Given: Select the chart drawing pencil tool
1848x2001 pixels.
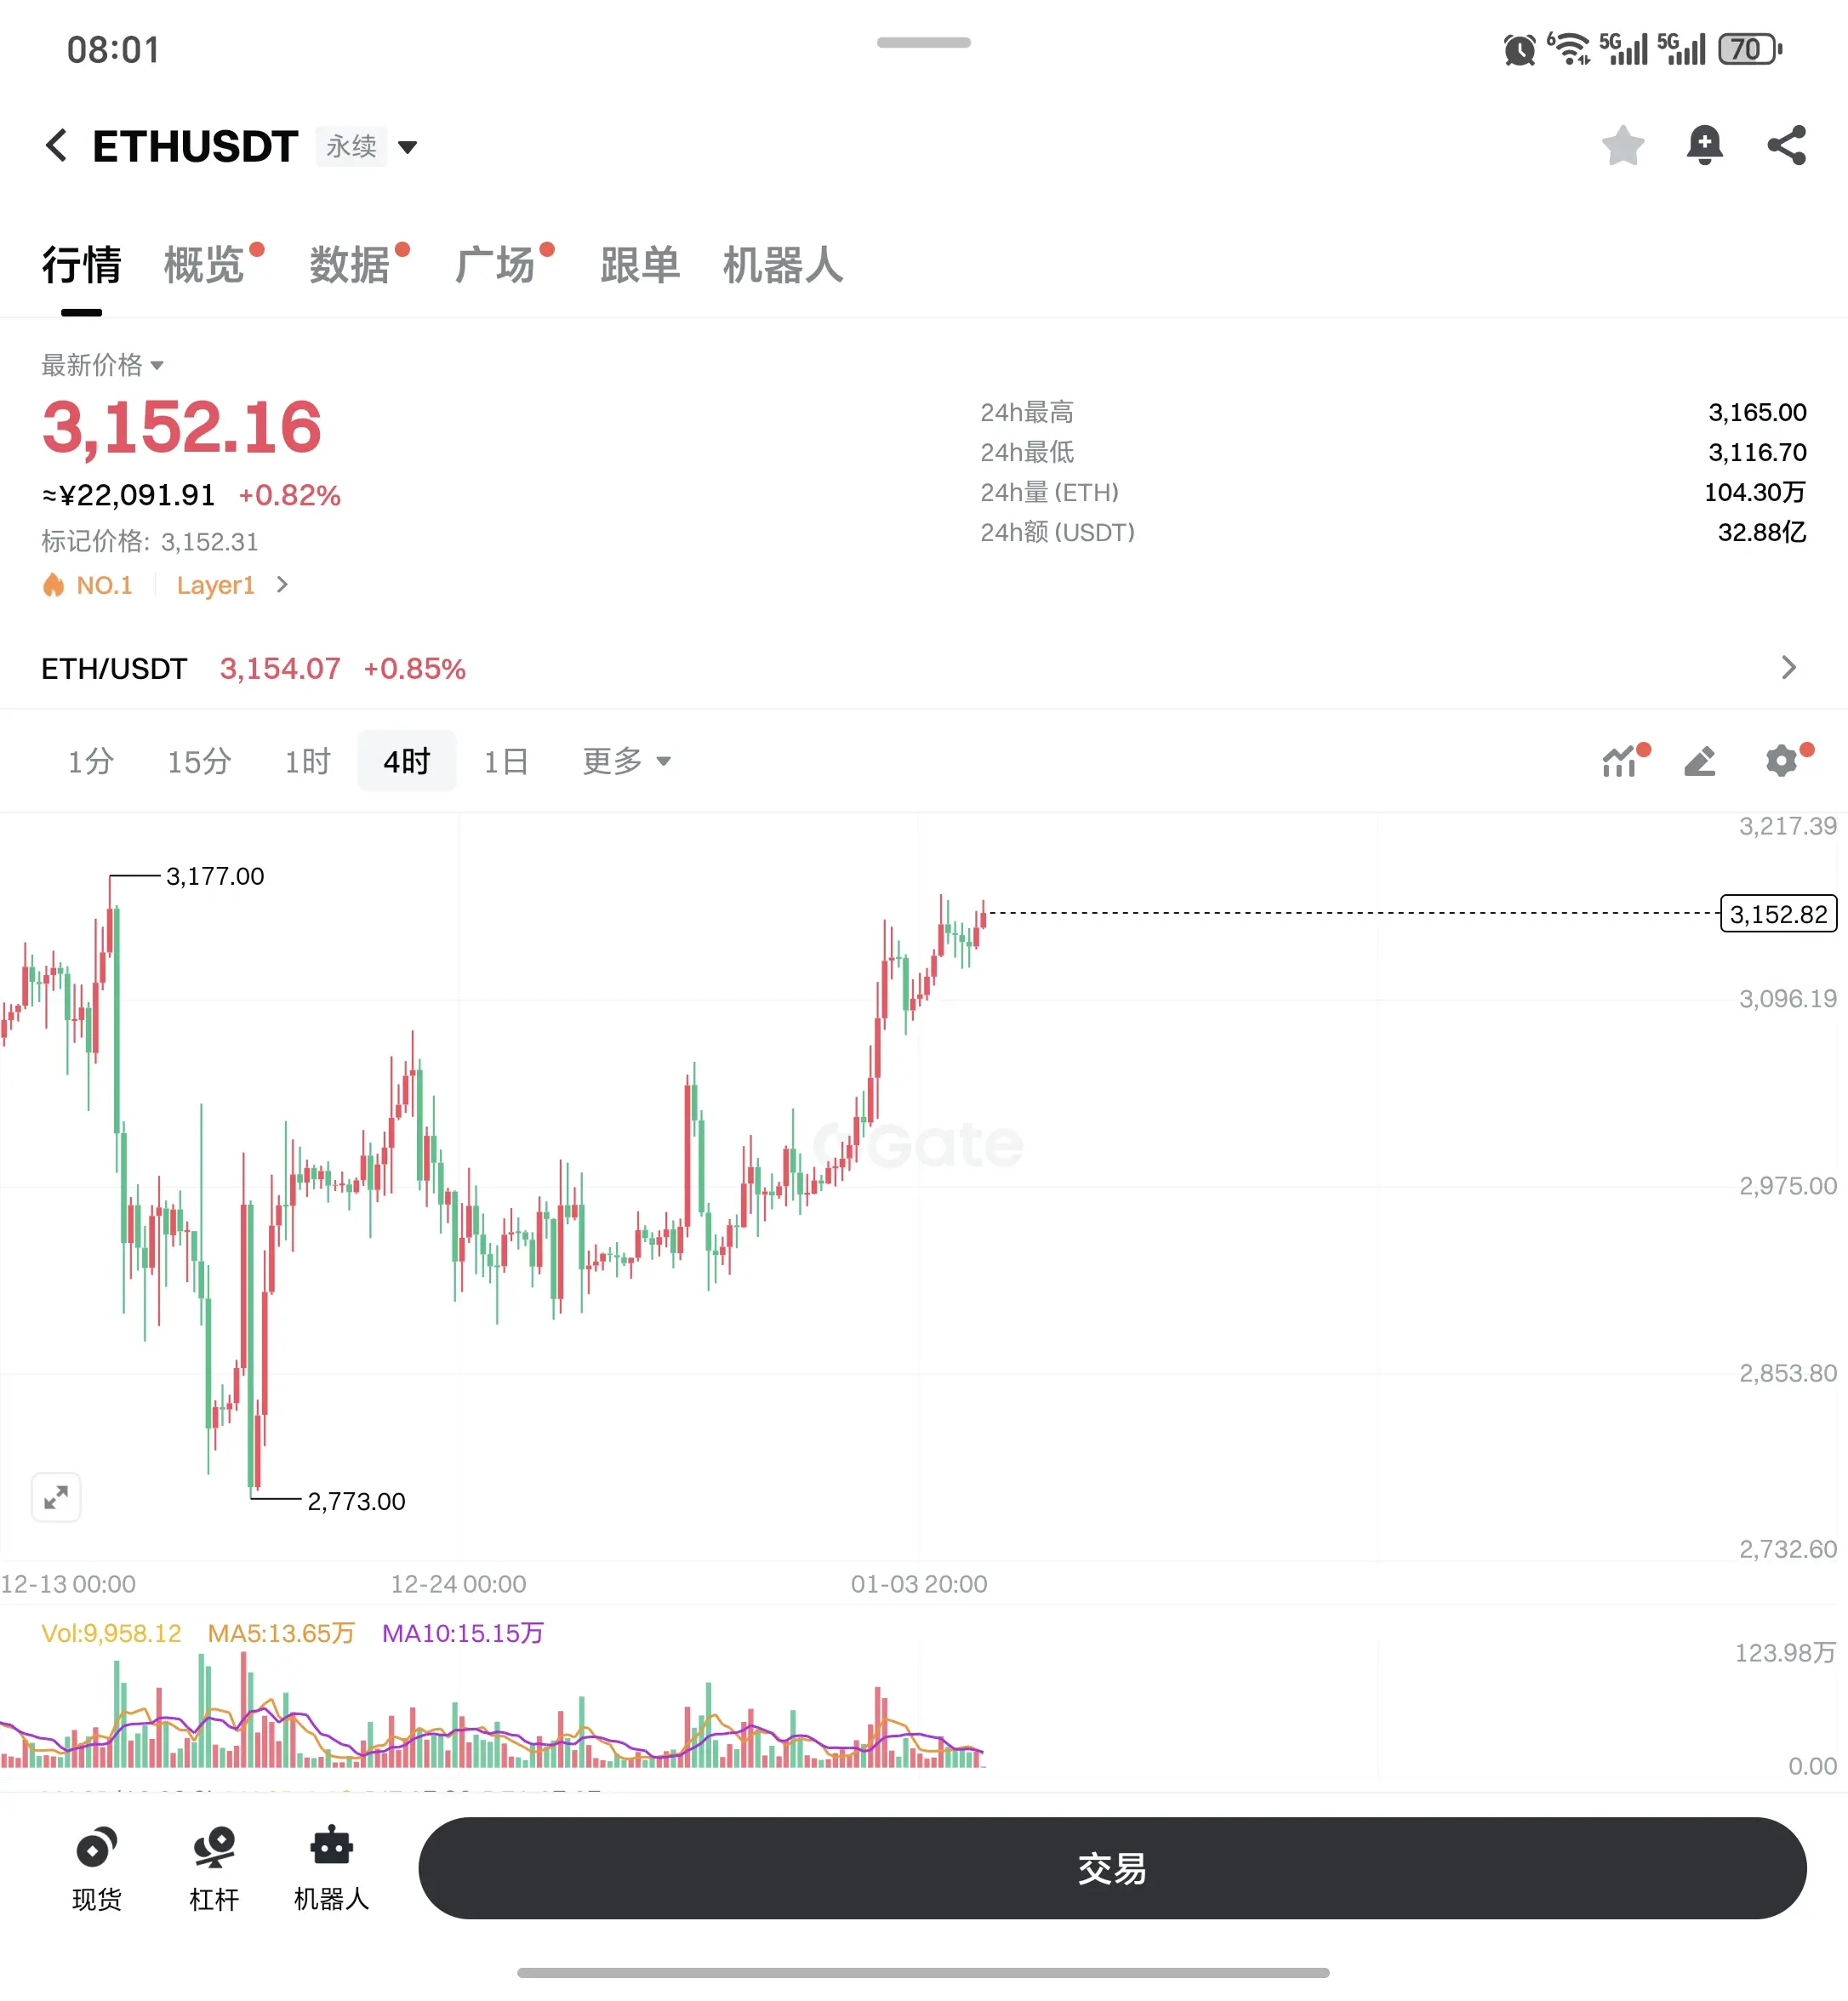Looking at the screenshot, I should [1700, 761].
